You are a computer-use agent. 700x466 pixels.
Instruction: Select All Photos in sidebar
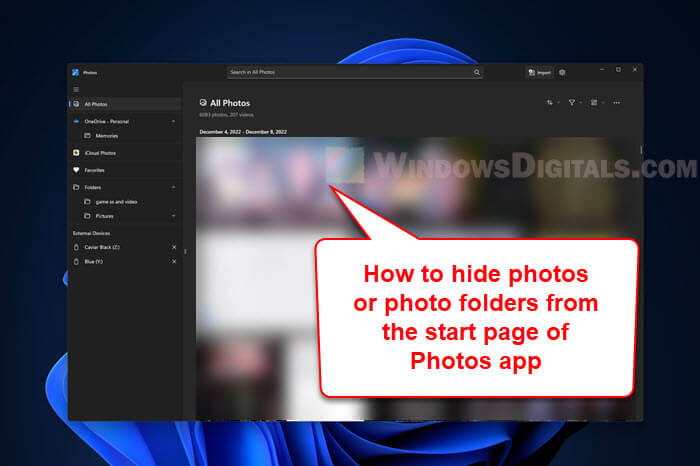125,104
